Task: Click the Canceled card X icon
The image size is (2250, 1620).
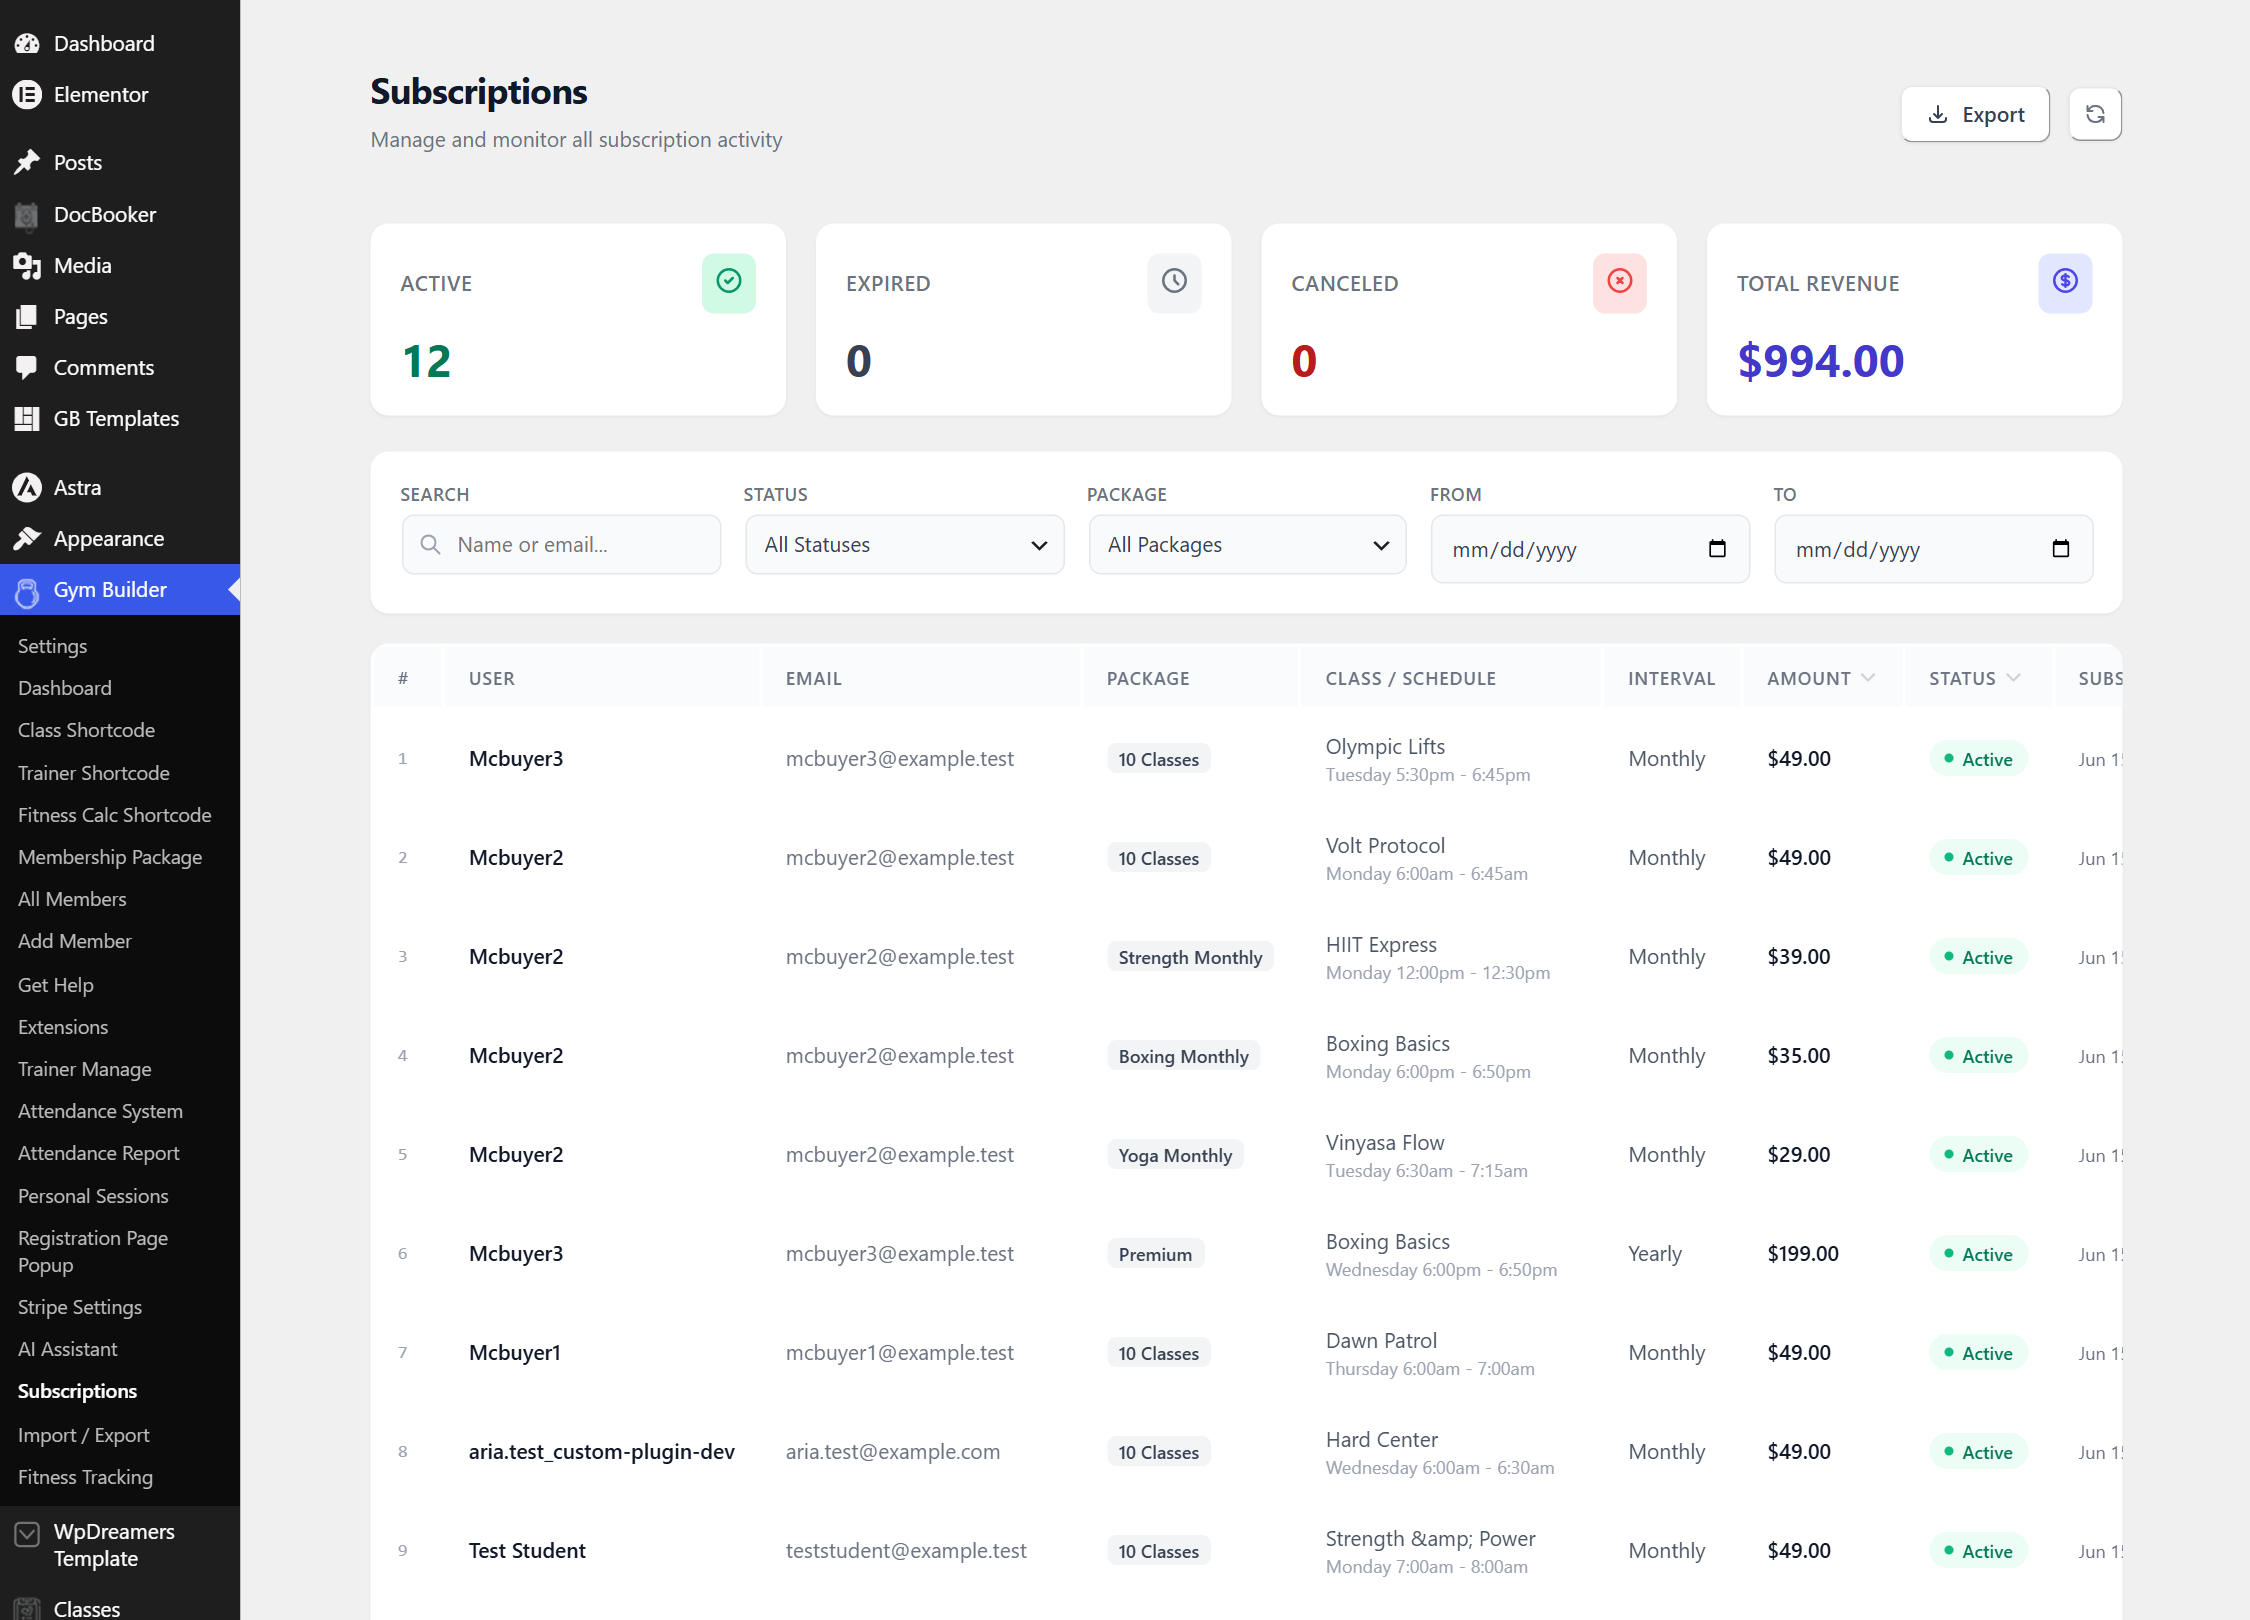Action: pyautogui.click(x=1620, y=282)
